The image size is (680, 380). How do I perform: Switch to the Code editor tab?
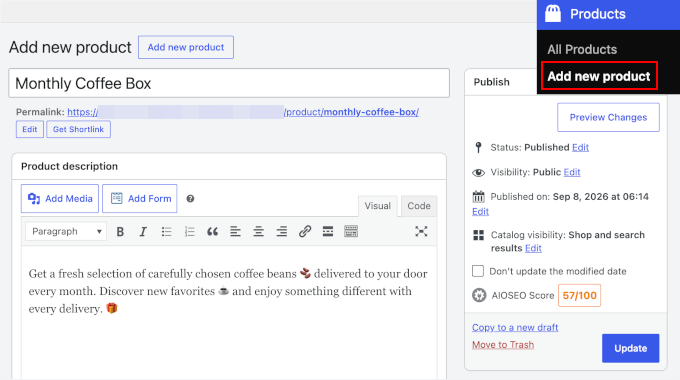(418, 206)
